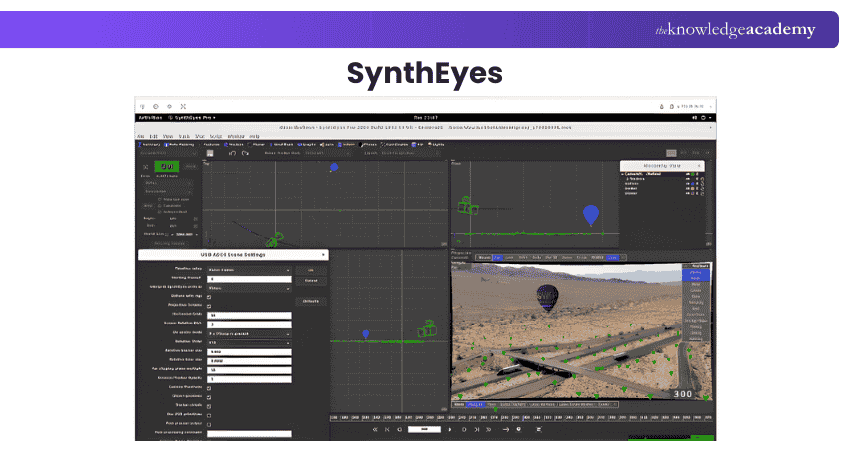Screen dimensions: 850x450
Task: Click the blue color swatch in Hierarchy View
Action: (x=692, y=184)
